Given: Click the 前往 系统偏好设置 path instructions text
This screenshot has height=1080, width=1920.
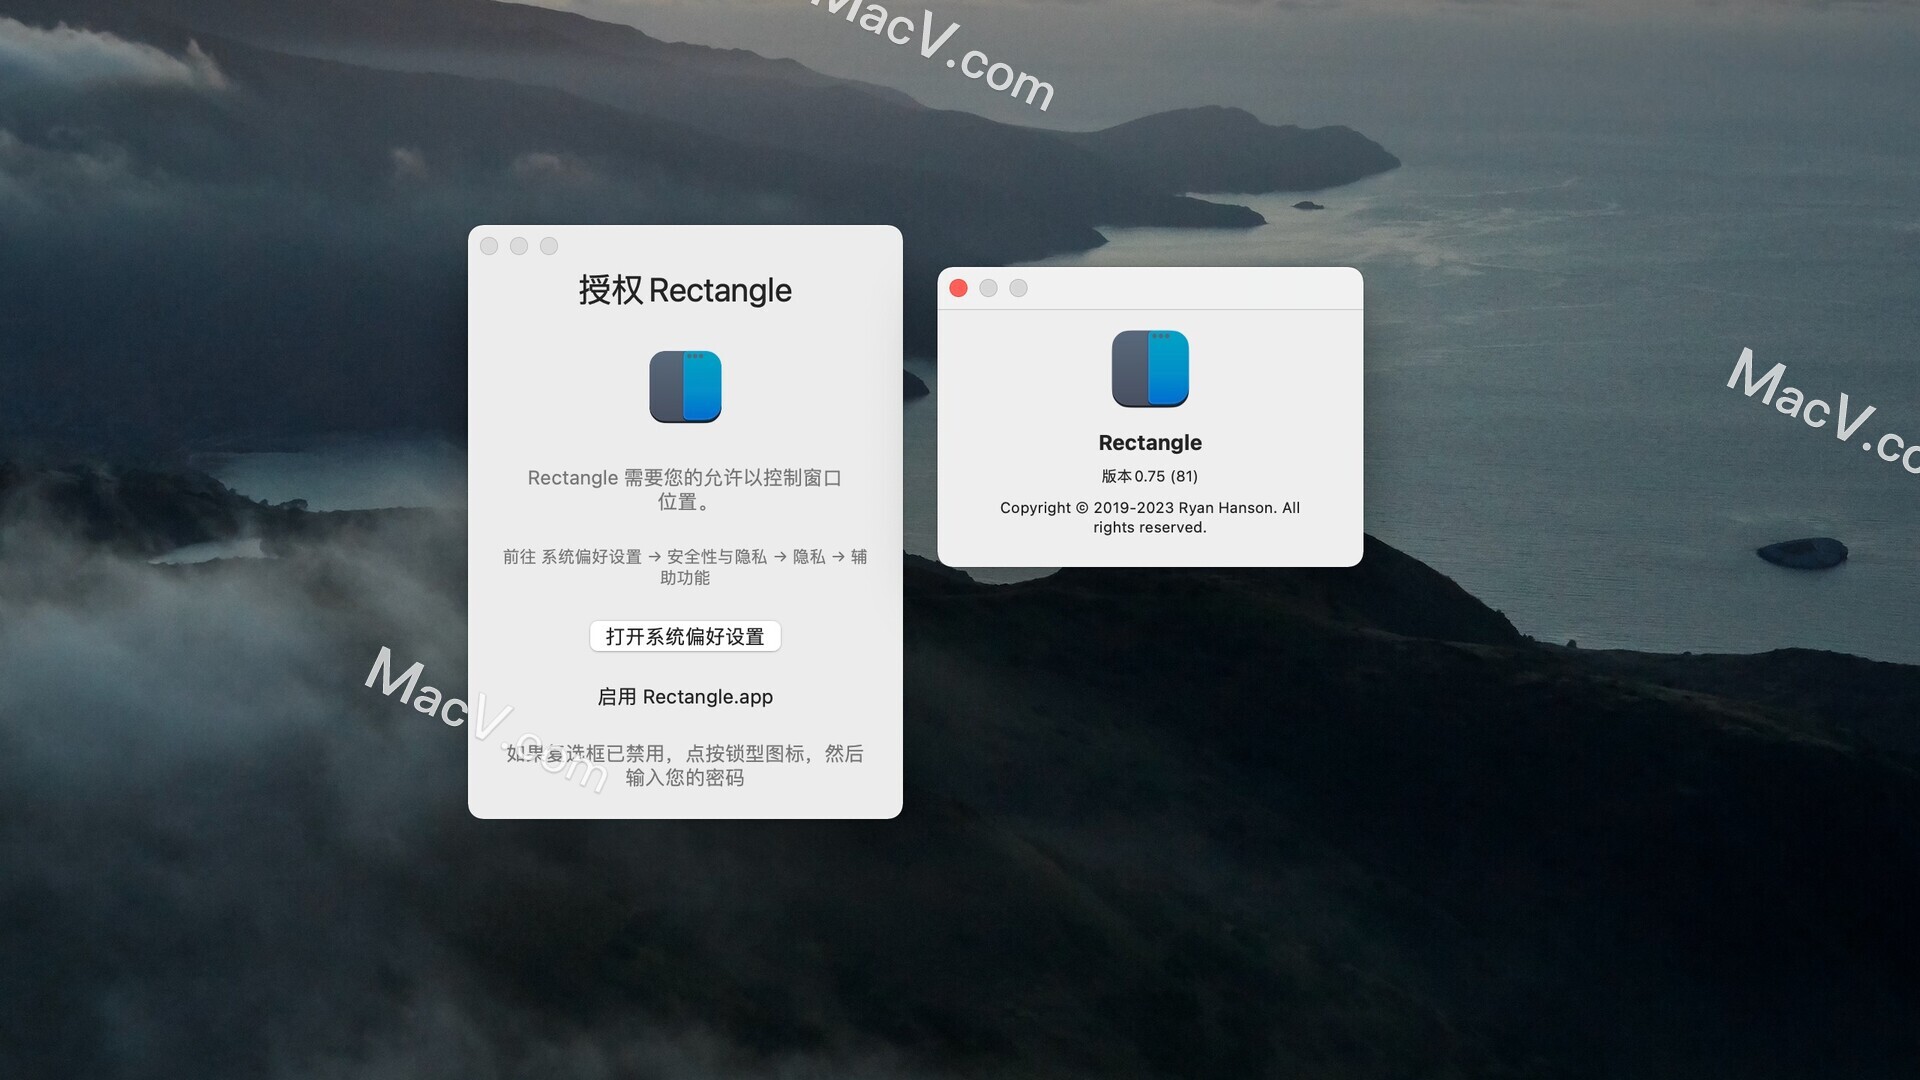Looking at the screenshot, I should (x=685, y=567).
